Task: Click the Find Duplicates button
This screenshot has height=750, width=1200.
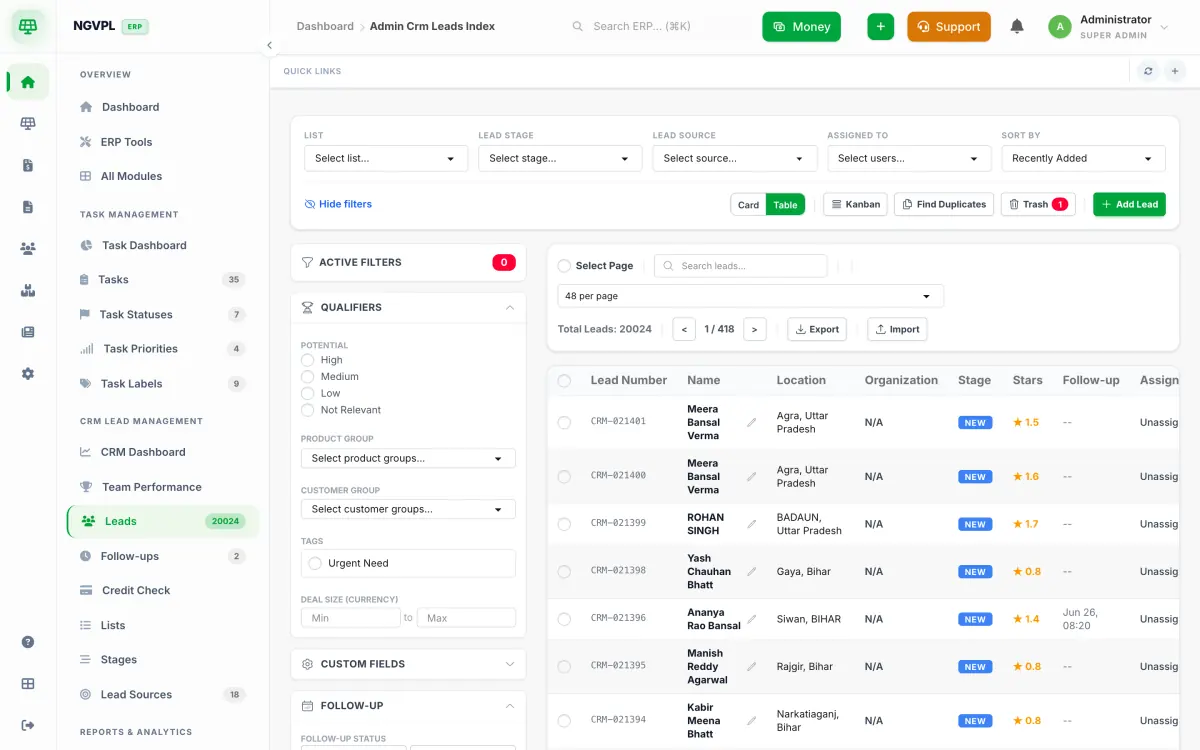Action: (944, 204)
